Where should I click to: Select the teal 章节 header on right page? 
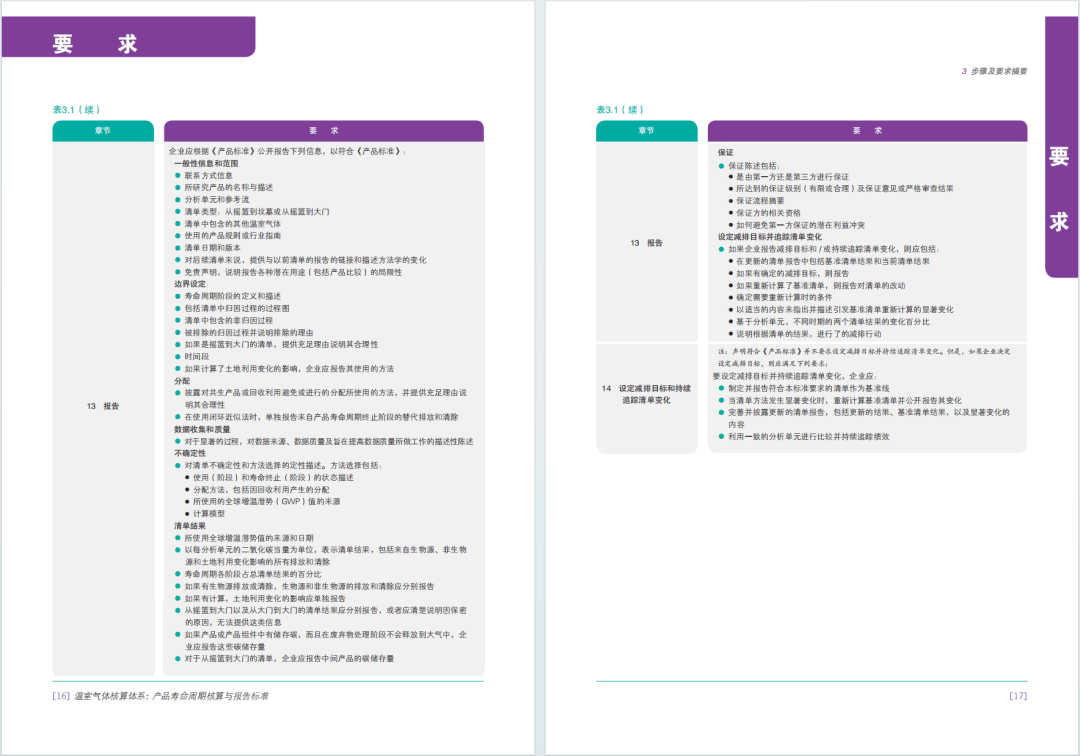647,131
